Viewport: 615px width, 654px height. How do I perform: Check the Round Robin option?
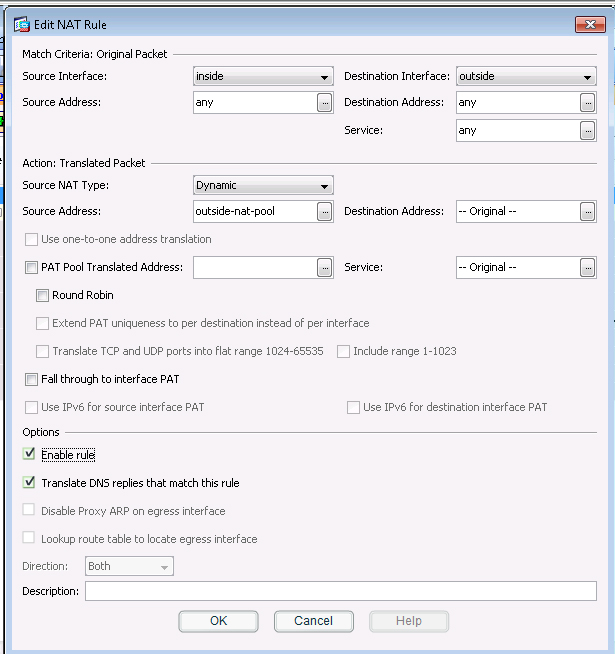click(42, 295)
